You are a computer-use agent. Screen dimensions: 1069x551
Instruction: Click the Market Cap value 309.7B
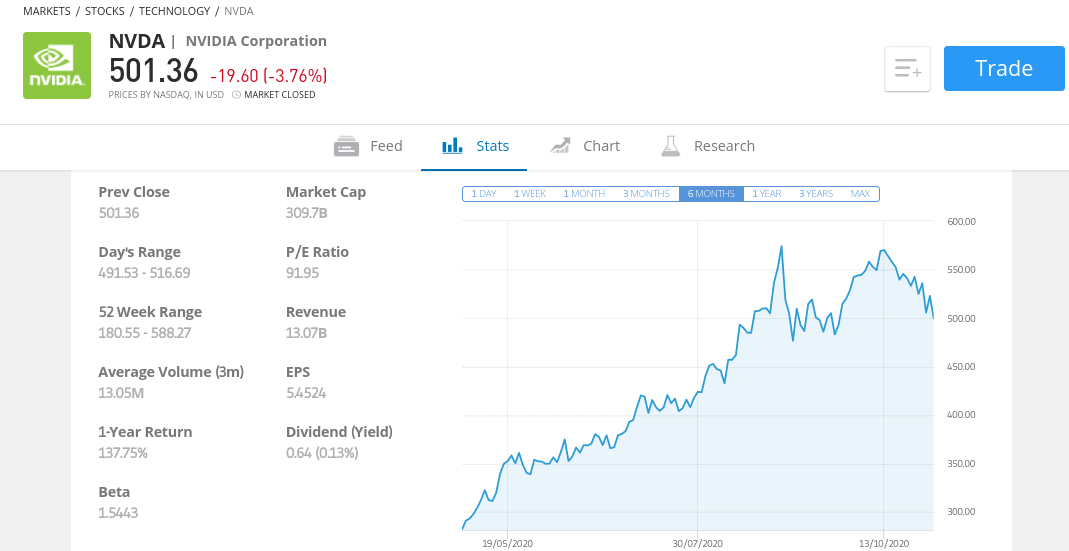(307, 213)
